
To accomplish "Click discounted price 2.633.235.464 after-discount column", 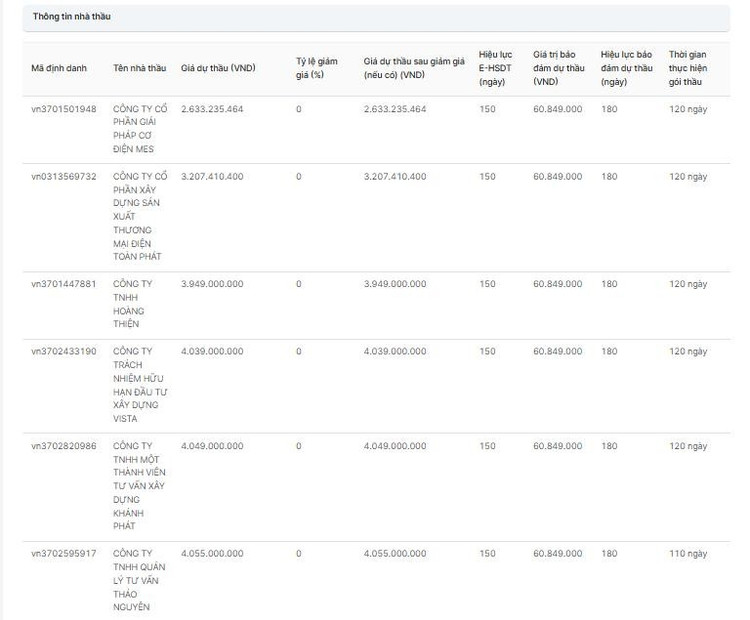I will (x=395, y=109).
